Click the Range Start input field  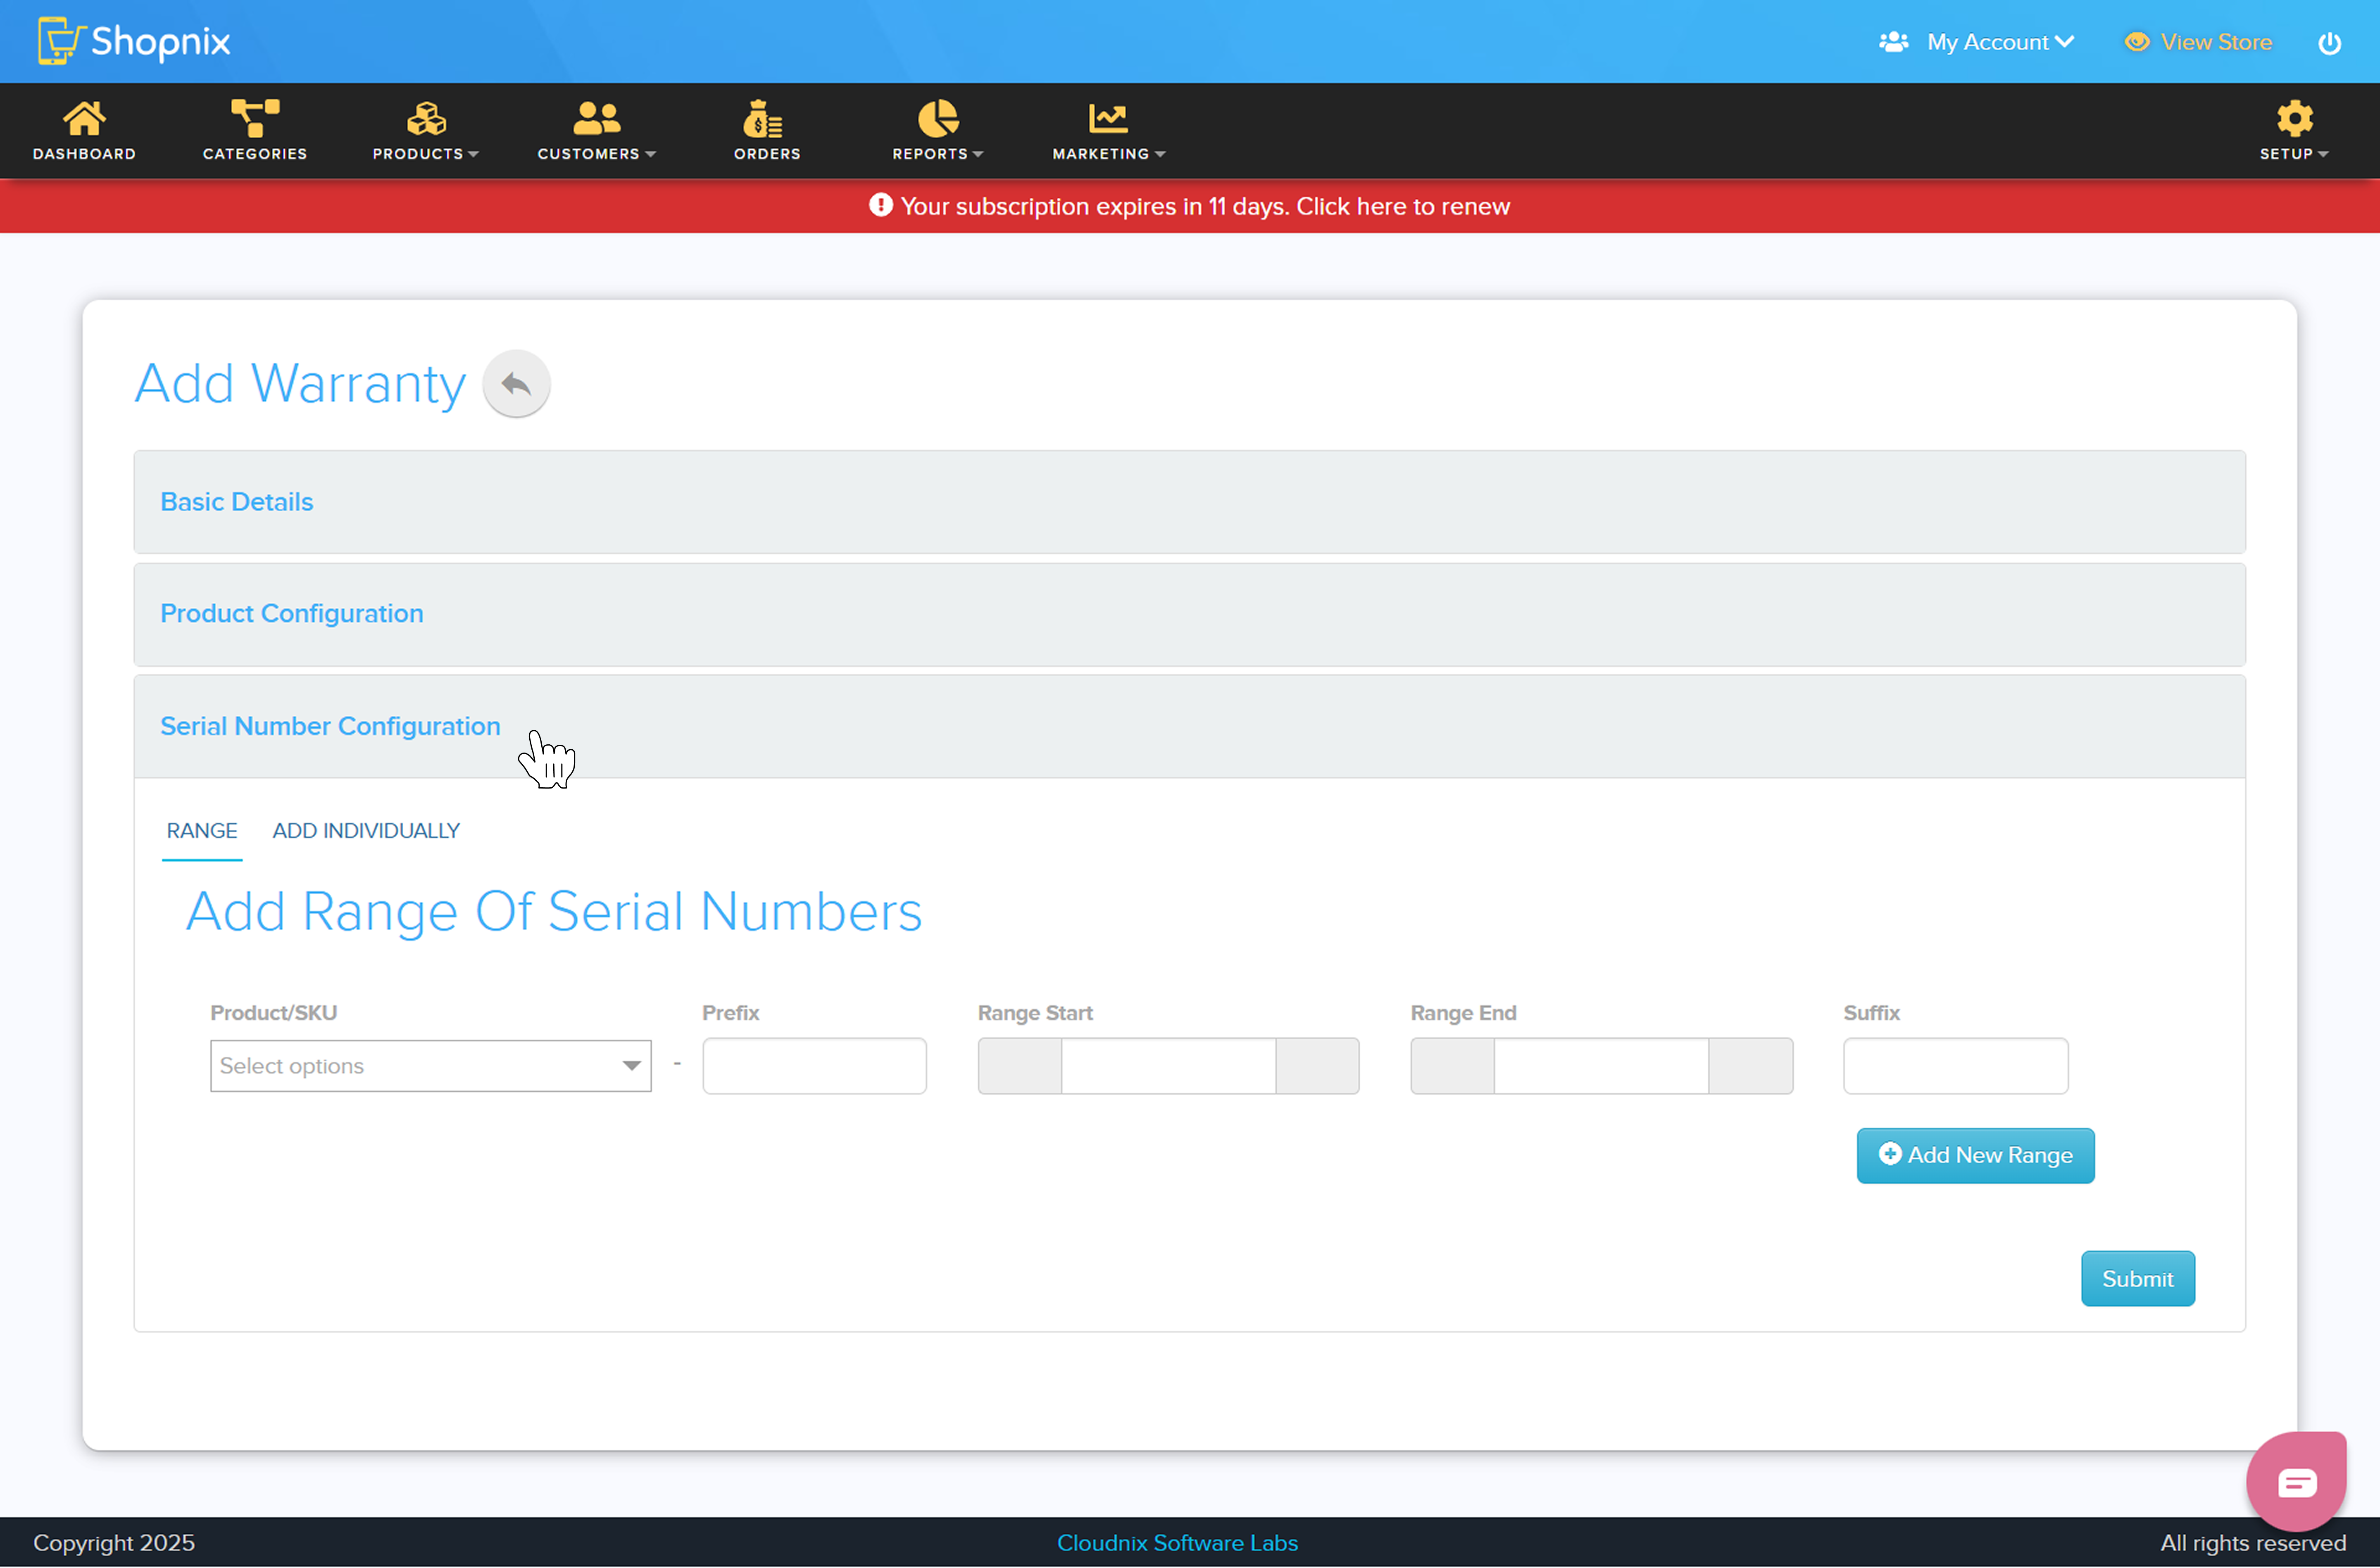click(1168, 1066)
